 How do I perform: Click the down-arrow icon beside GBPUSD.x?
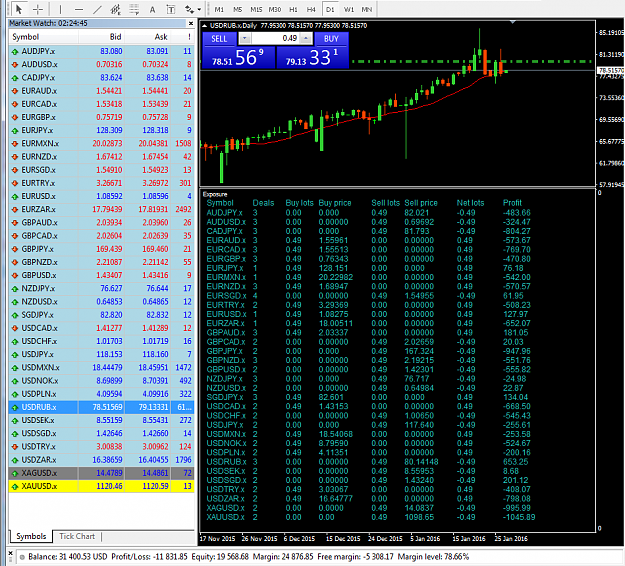(15, 275)
